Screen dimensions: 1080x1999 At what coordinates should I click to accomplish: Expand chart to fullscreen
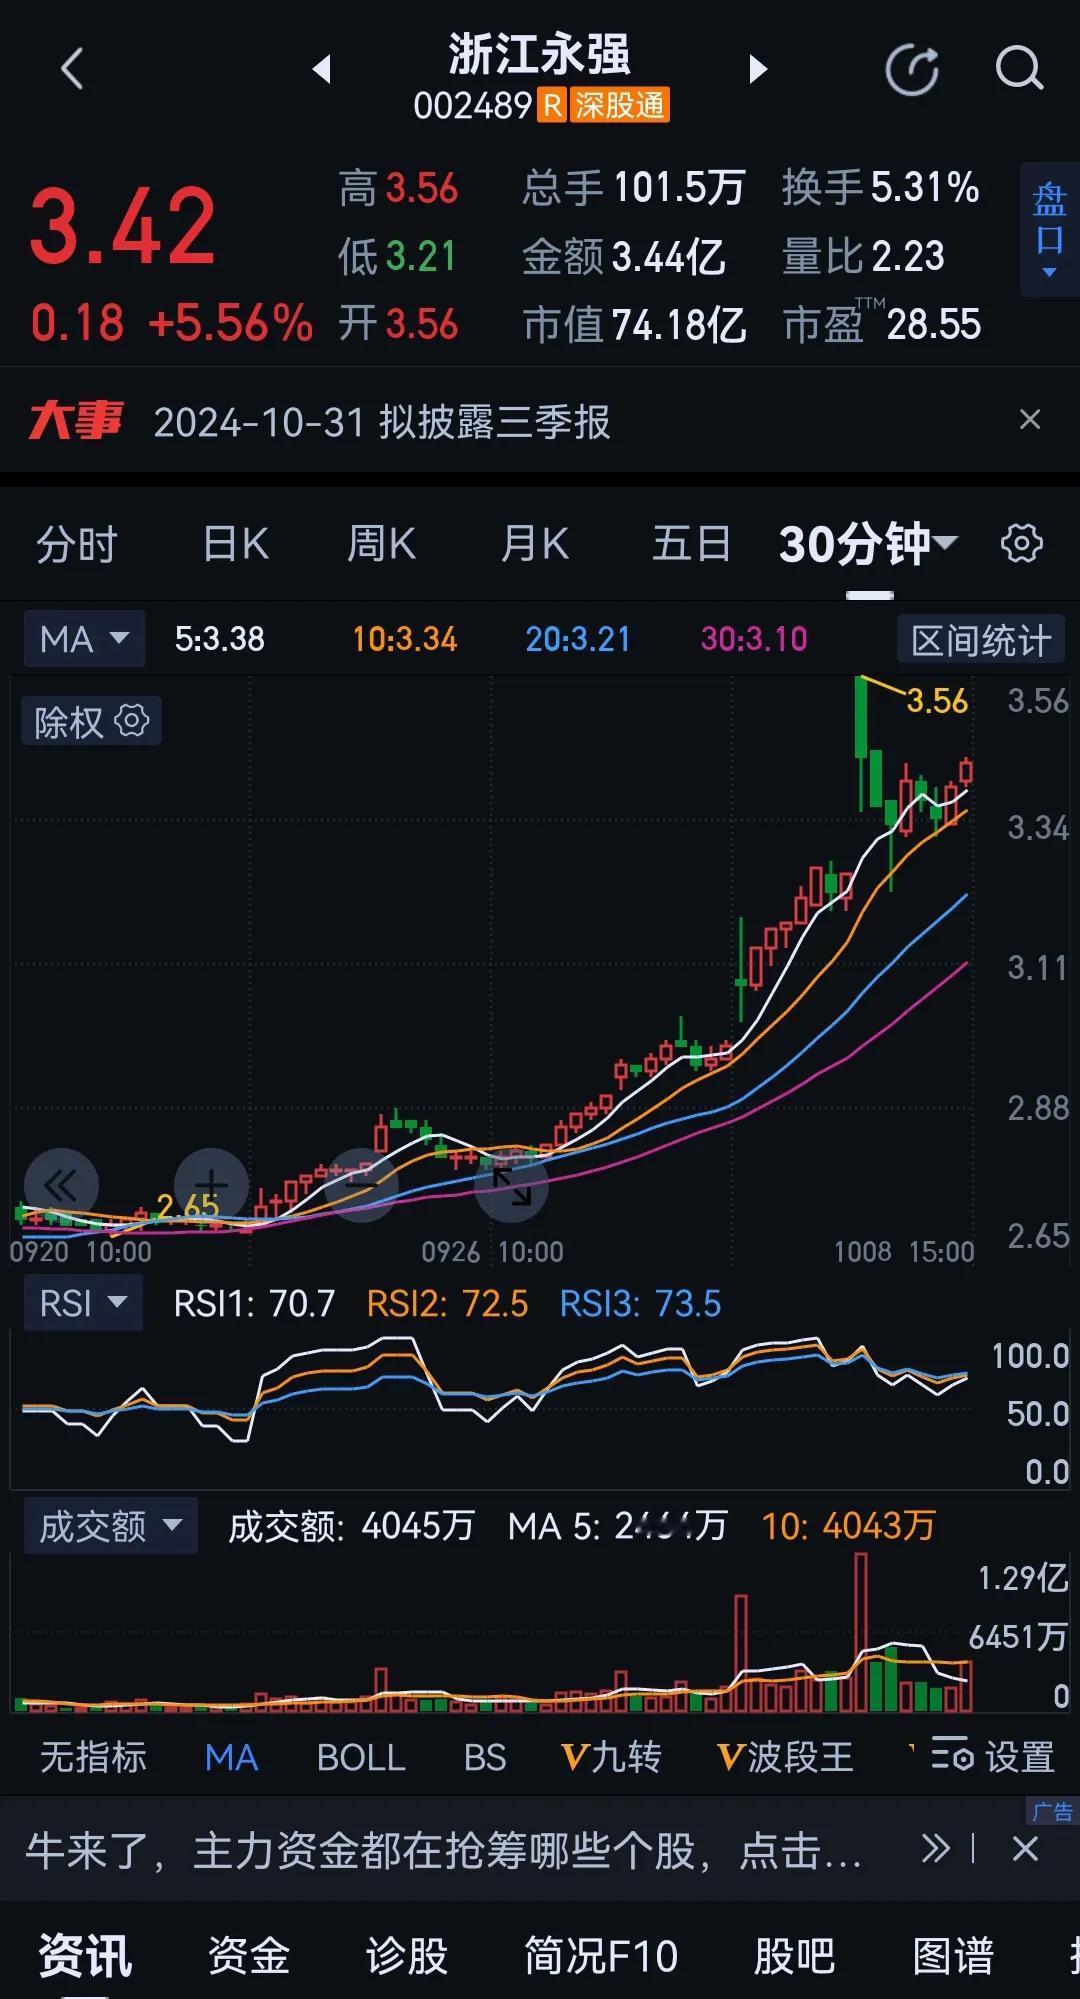[x=511, y=1186]
